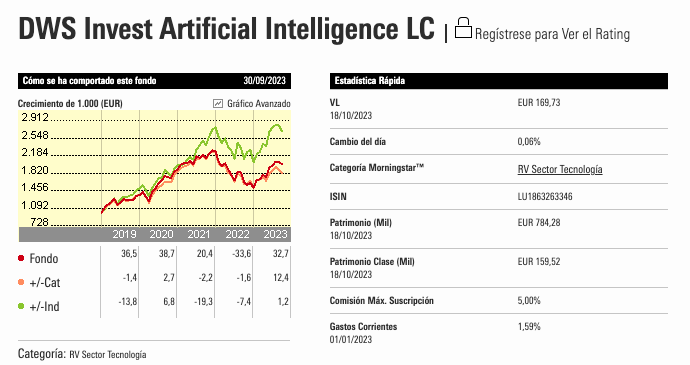690x365 pixels.
Task: Click the Cómo se ha comportado header
Action: (154, 81)
